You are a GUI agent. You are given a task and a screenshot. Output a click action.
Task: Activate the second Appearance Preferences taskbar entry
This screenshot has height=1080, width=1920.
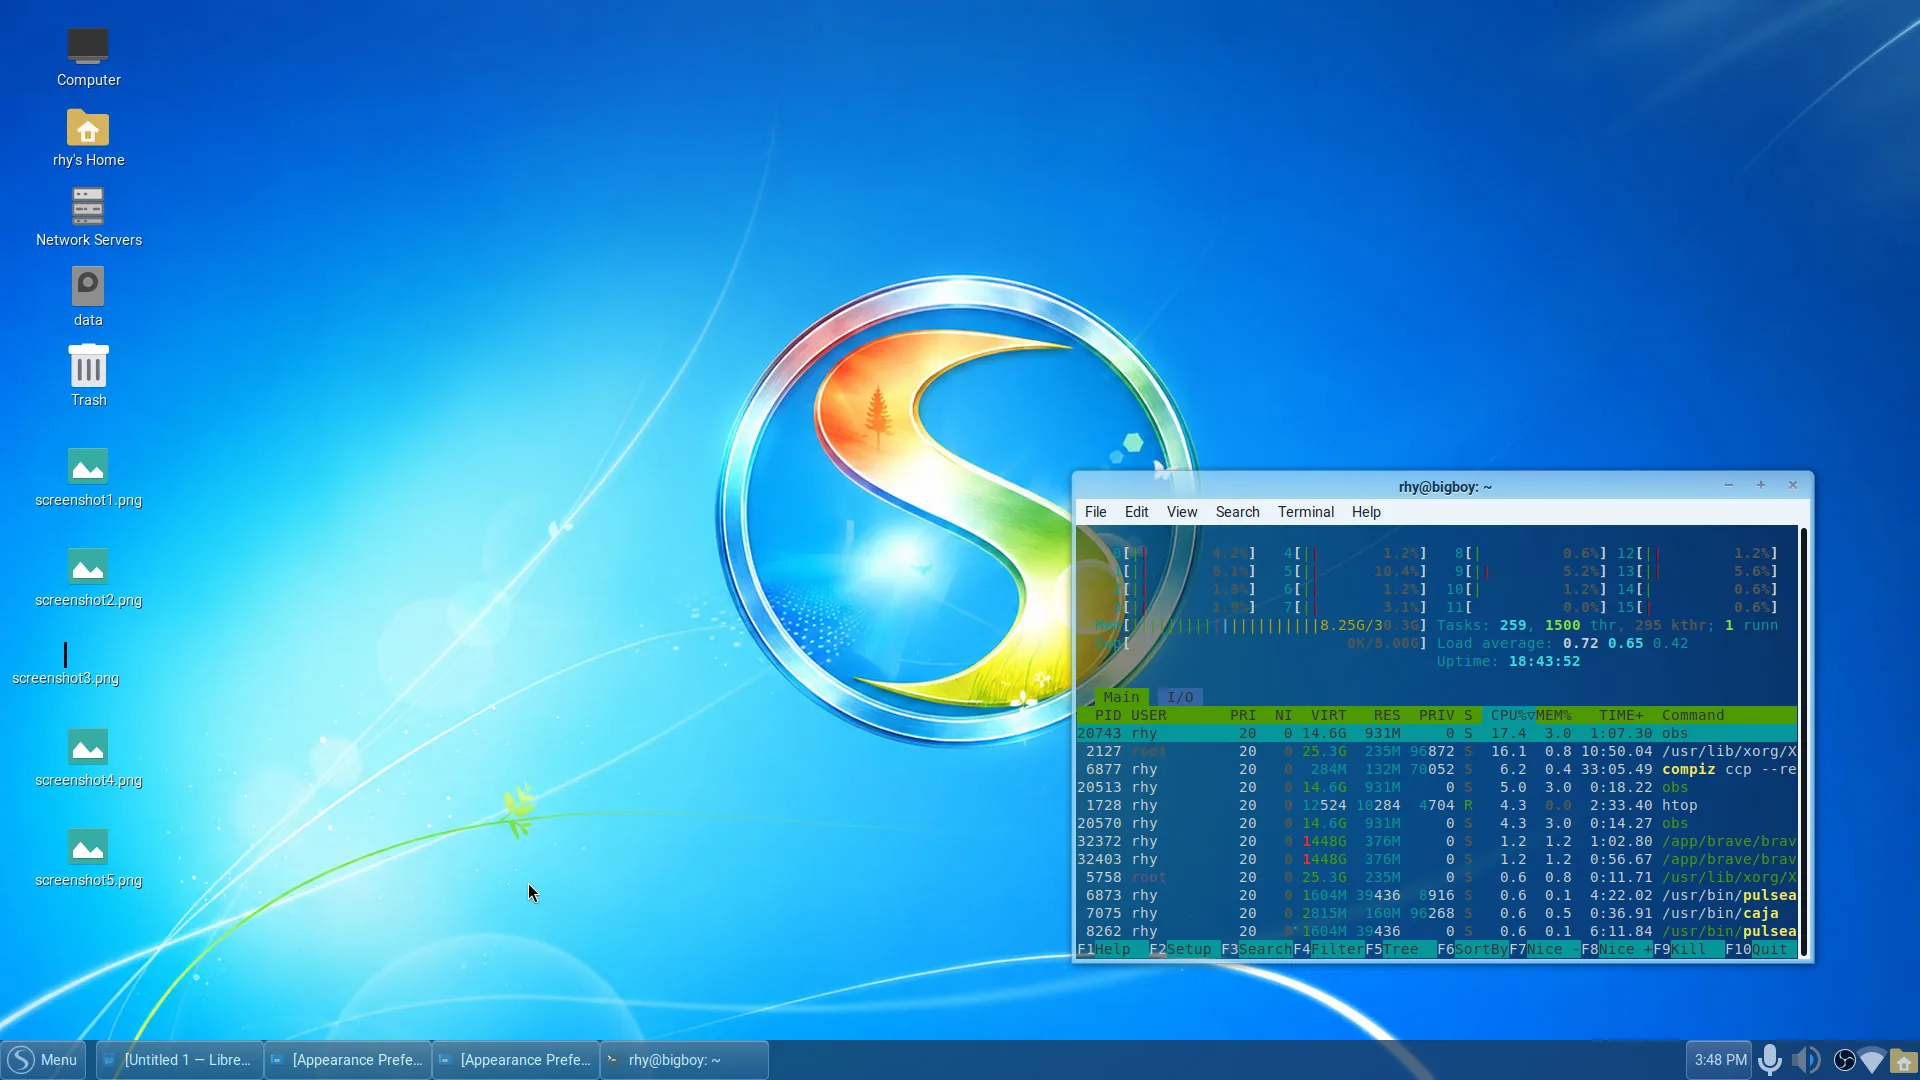coord(516,1060)
